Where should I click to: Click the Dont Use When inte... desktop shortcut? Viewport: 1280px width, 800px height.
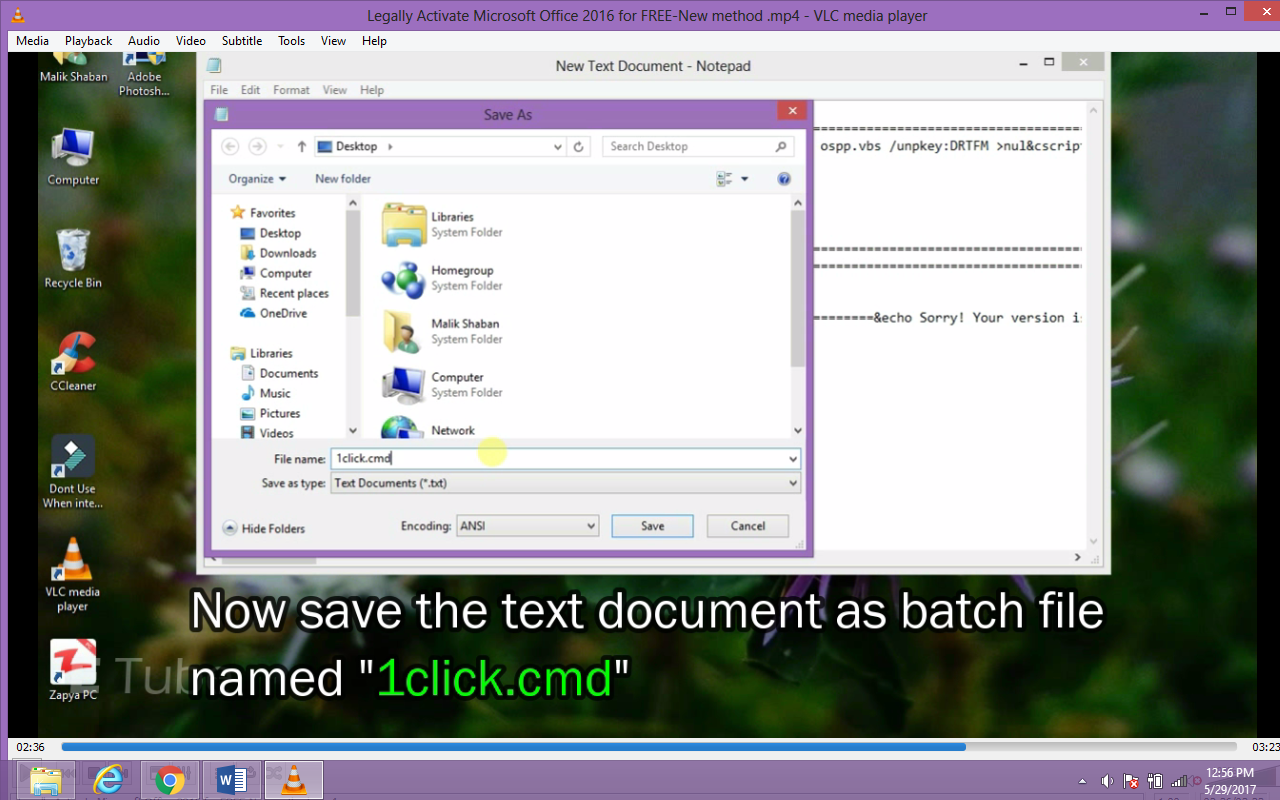(x=73, y=472)
